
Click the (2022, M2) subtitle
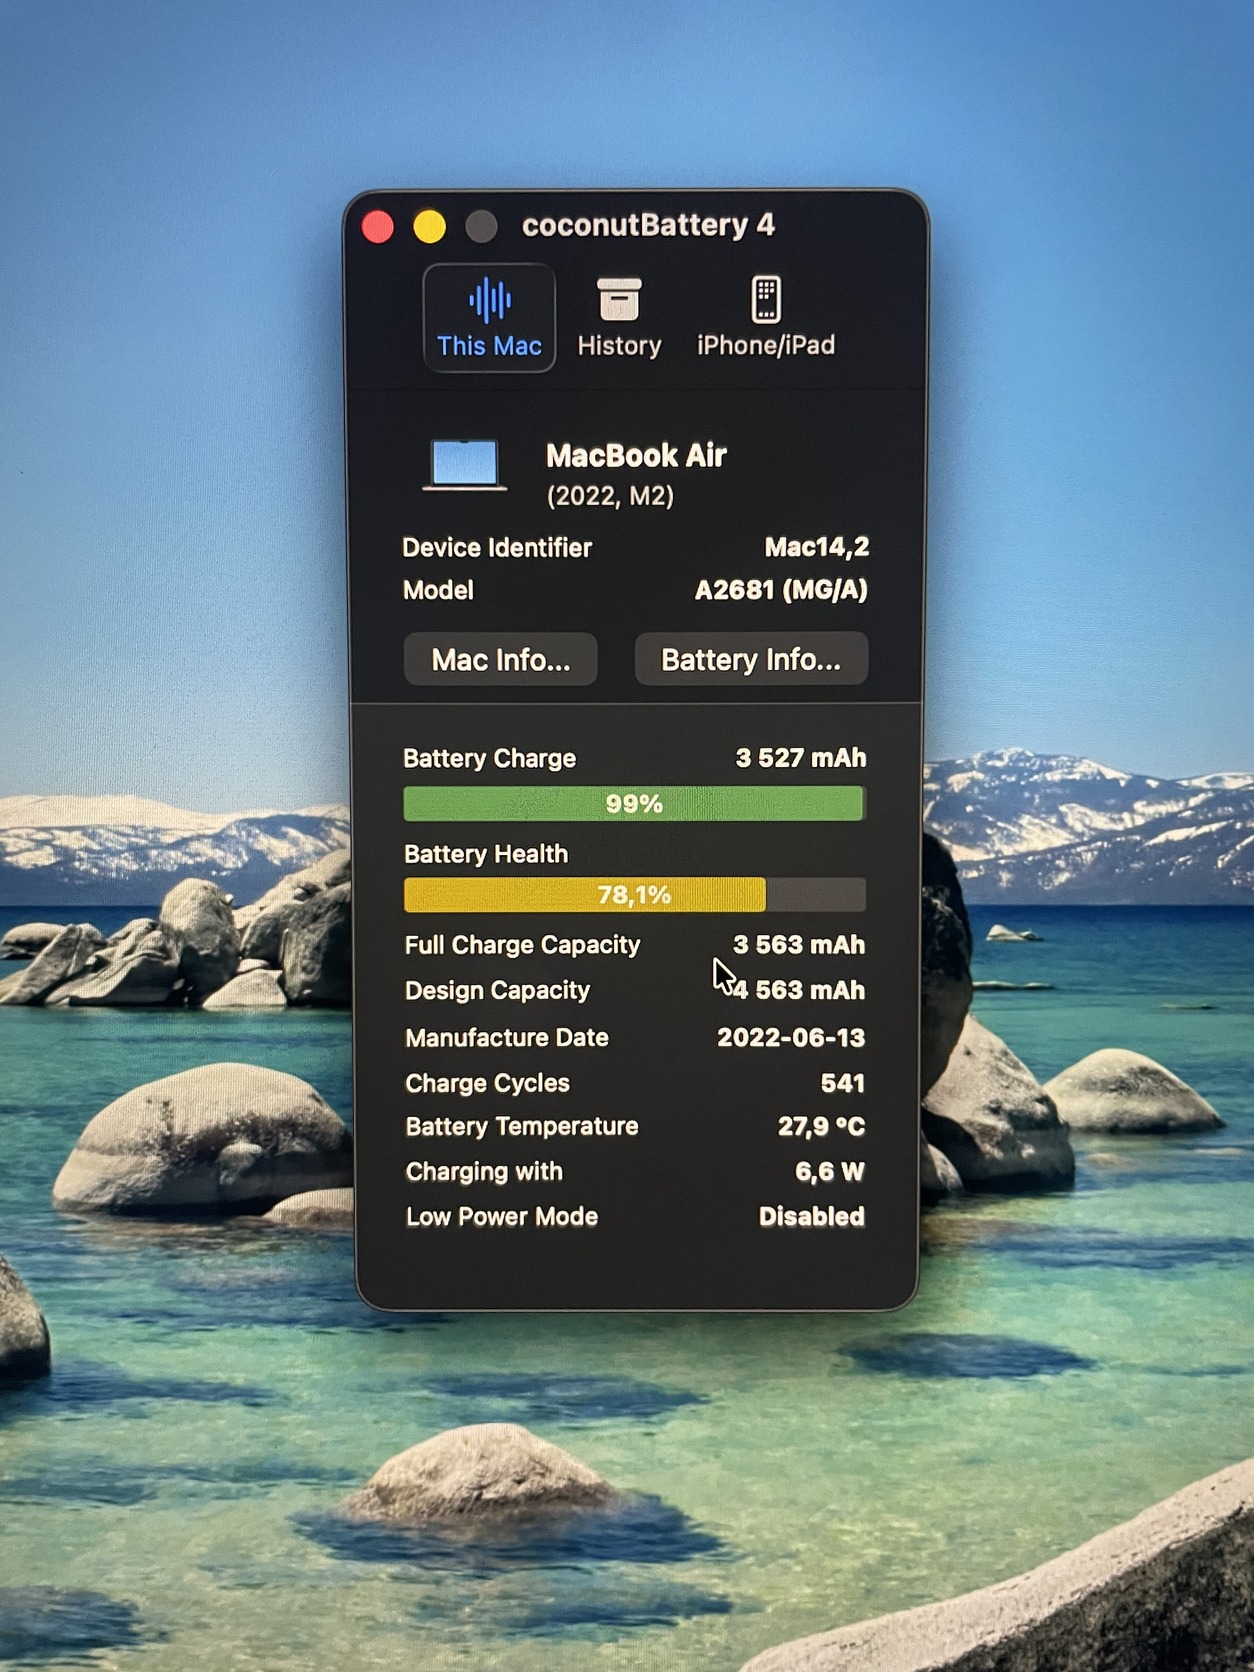coord(610,496)
